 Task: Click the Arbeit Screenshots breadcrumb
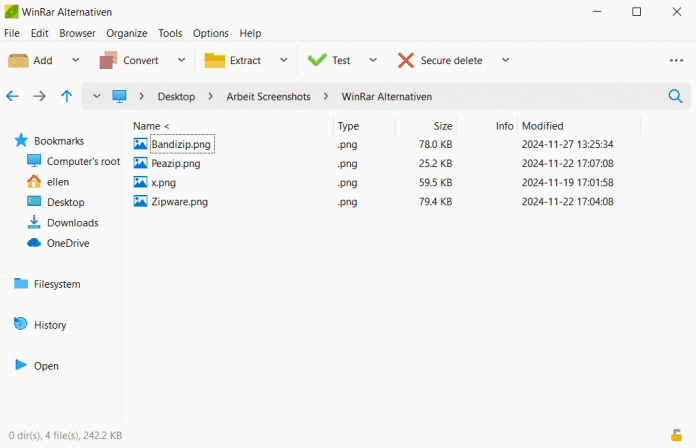coord(267,96)
